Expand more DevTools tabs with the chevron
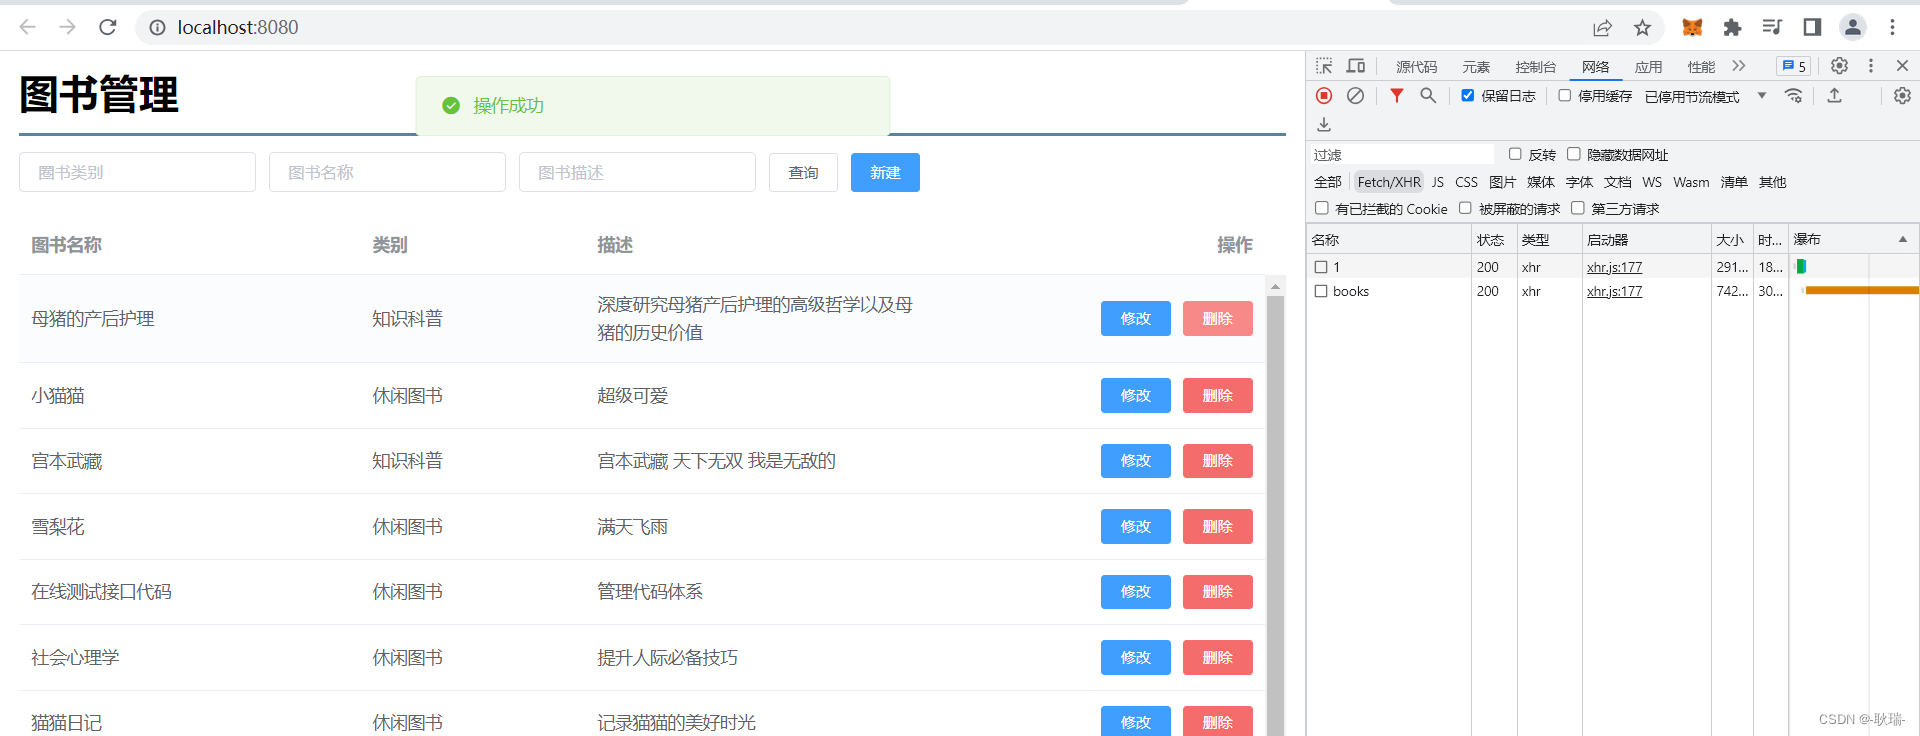 coord(1739,66)
